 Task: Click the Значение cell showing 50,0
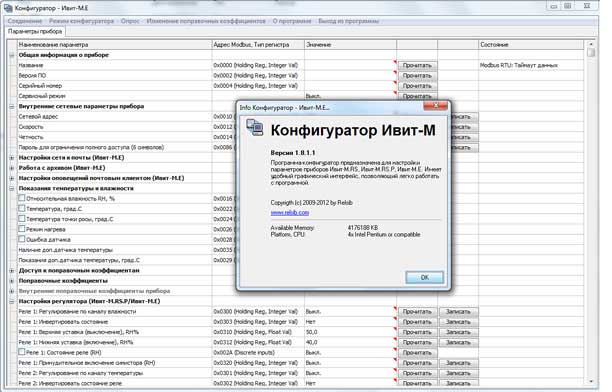click(x=350, y=332)
